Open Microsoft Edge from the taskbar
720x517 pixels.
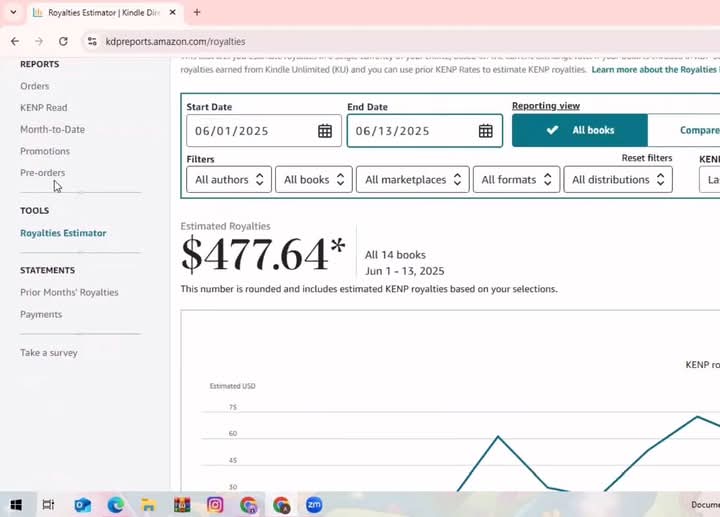[116, 505]
